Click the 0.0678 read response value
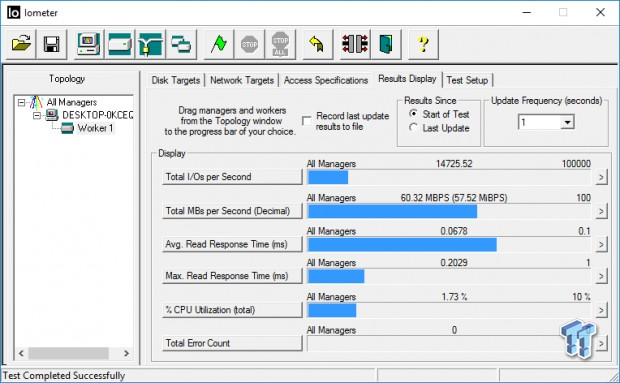The image size is (620, 383). click(x=454, y=231)
